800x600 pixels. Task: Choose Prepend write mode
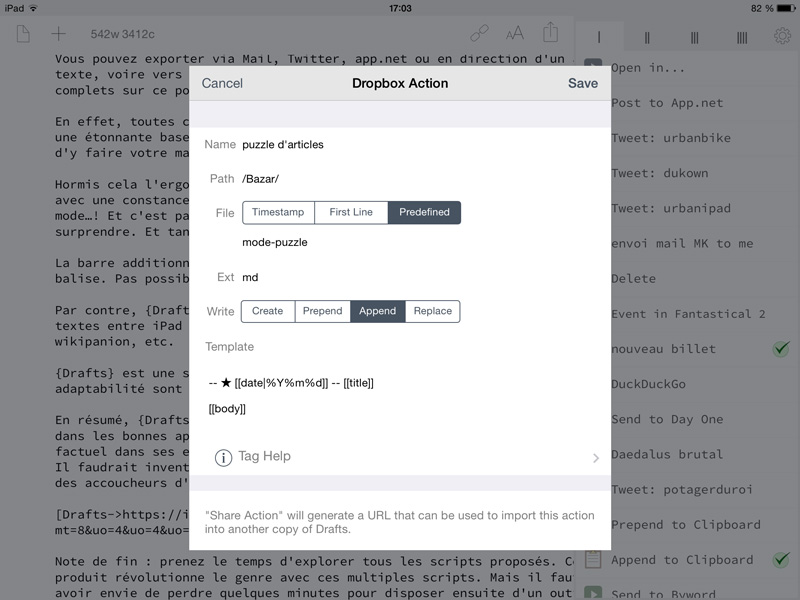[x=322, y=311]
